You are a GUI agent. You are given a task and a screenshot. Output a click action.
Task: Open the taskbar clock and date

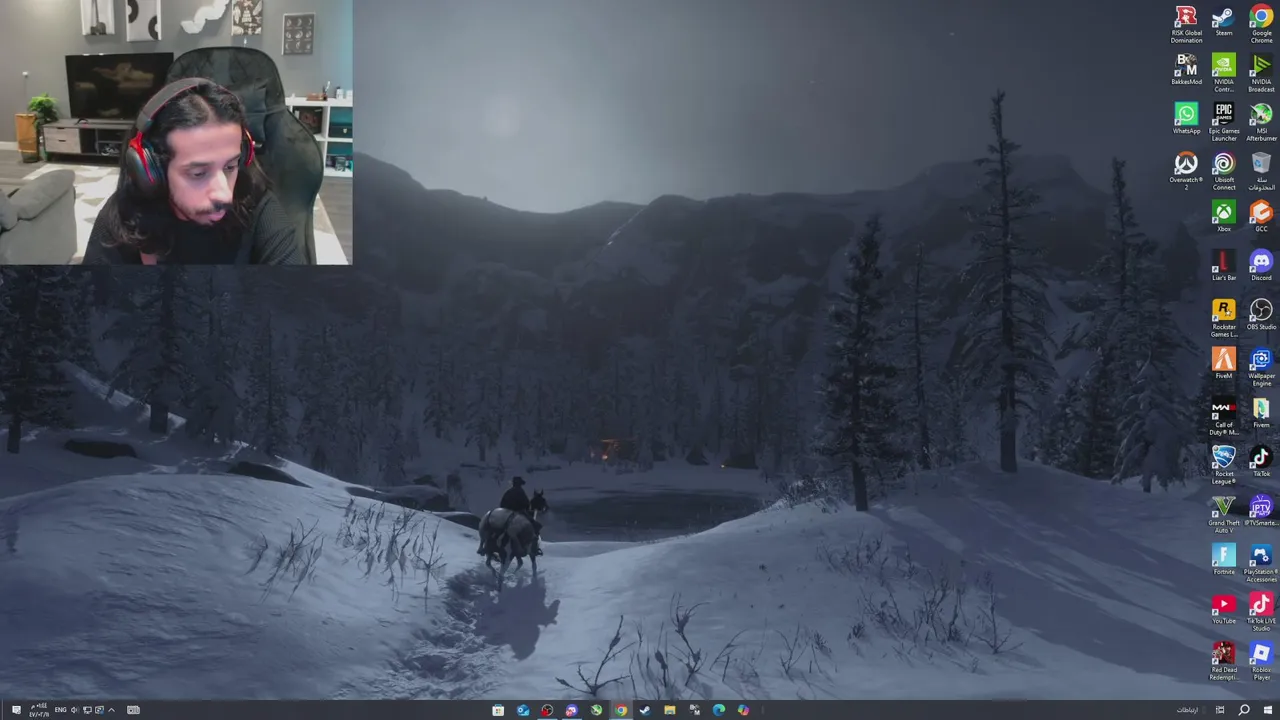coord(39,710)
